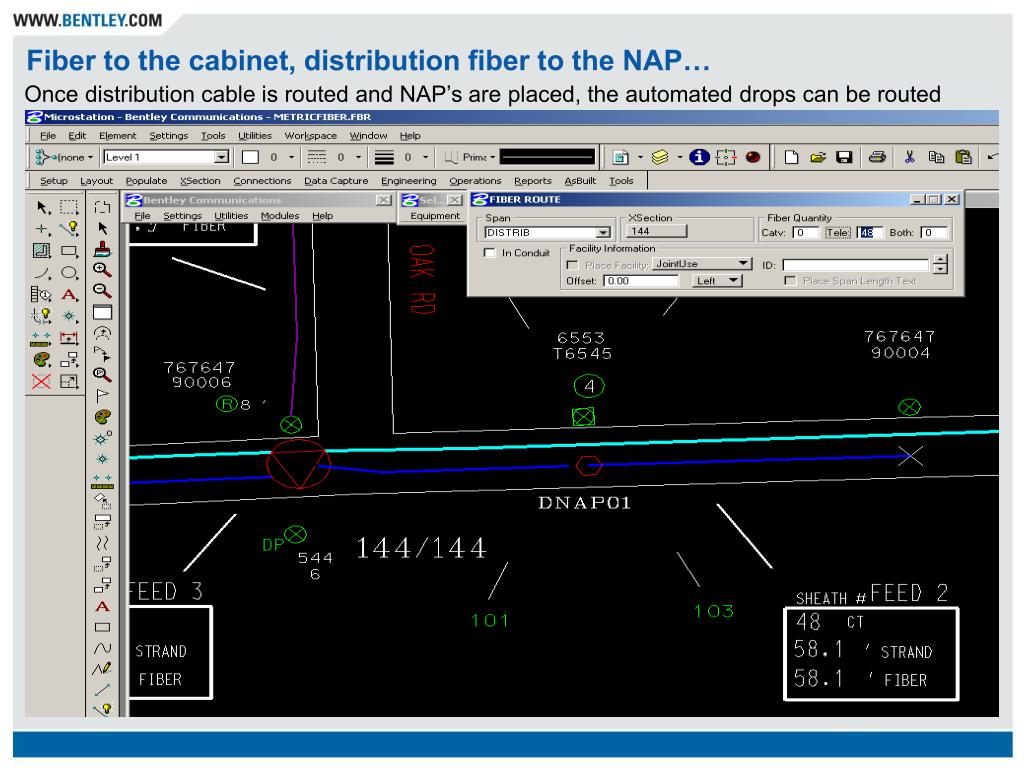Click the Cut scissors icon
The width and height of the screenshot is (1024, 768).
(x=909, y=157)
